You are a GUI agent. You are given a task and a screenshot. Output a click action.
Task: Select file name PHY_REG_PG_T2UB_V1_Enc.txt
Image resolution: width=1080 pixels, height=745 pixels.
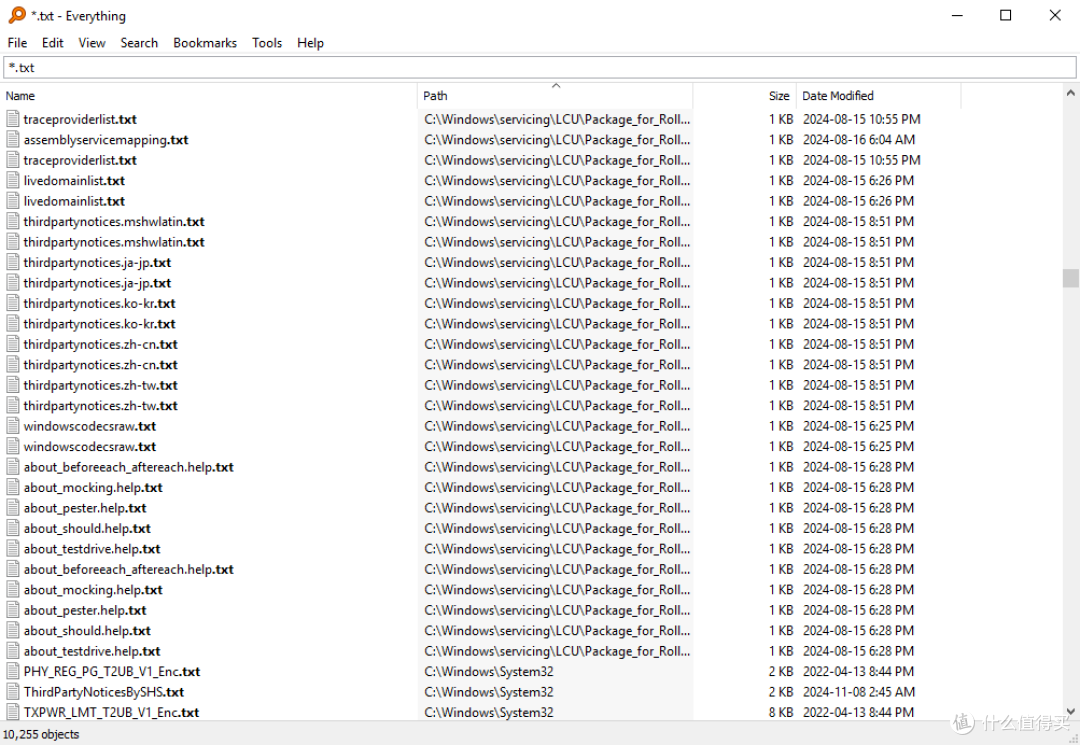tap(112, 671)
